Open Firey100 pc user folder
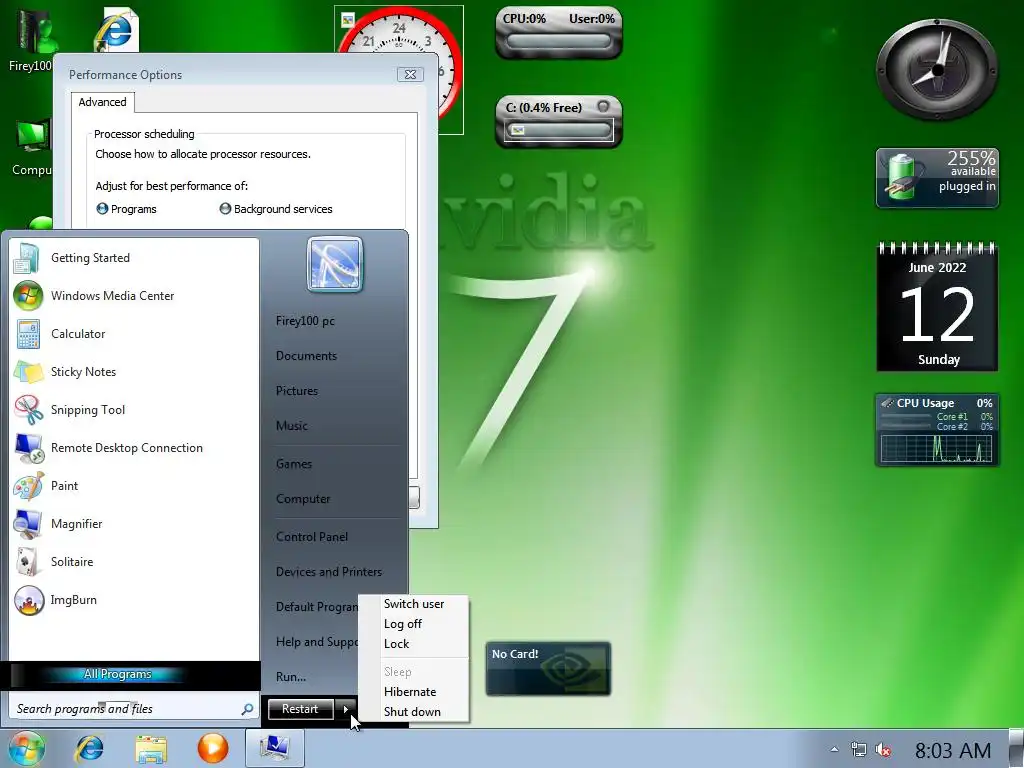This screenshot has width=1024, height=768. point(306,321)
